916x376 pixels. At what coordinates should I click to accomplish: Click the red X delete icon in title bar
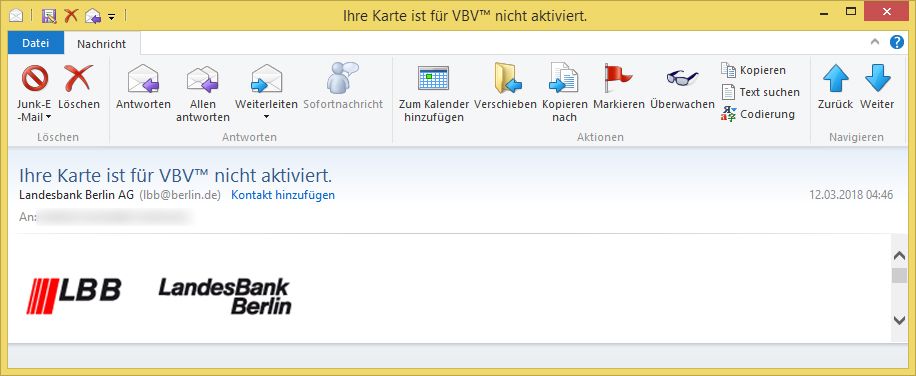(71, 16)
